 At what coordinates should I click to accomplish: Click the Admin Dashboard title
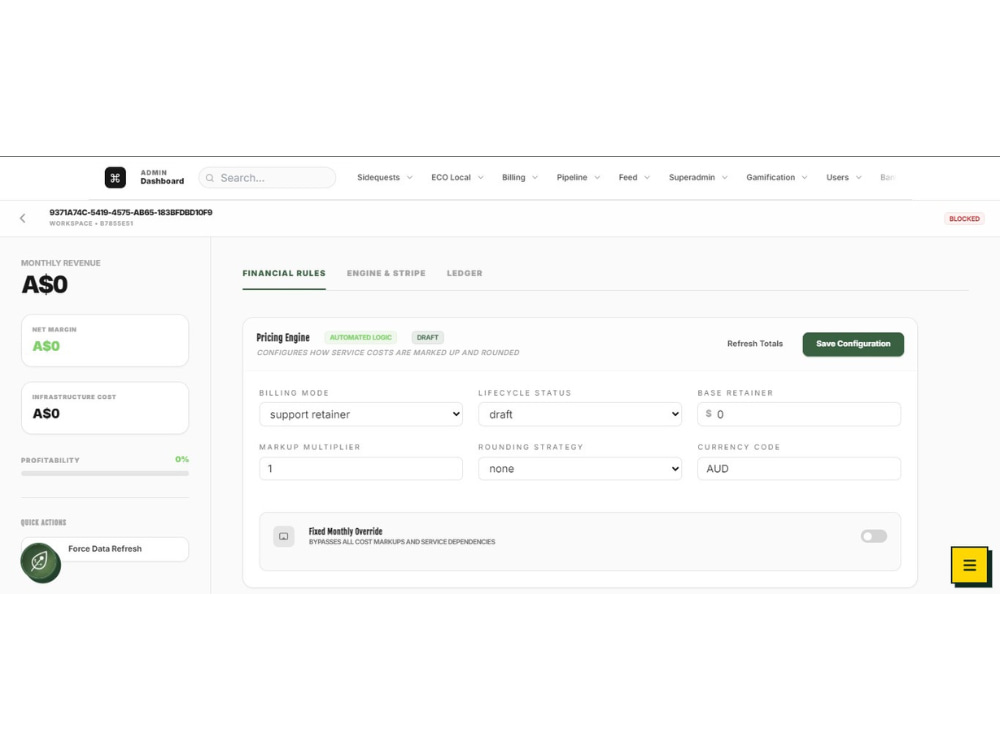162,177
